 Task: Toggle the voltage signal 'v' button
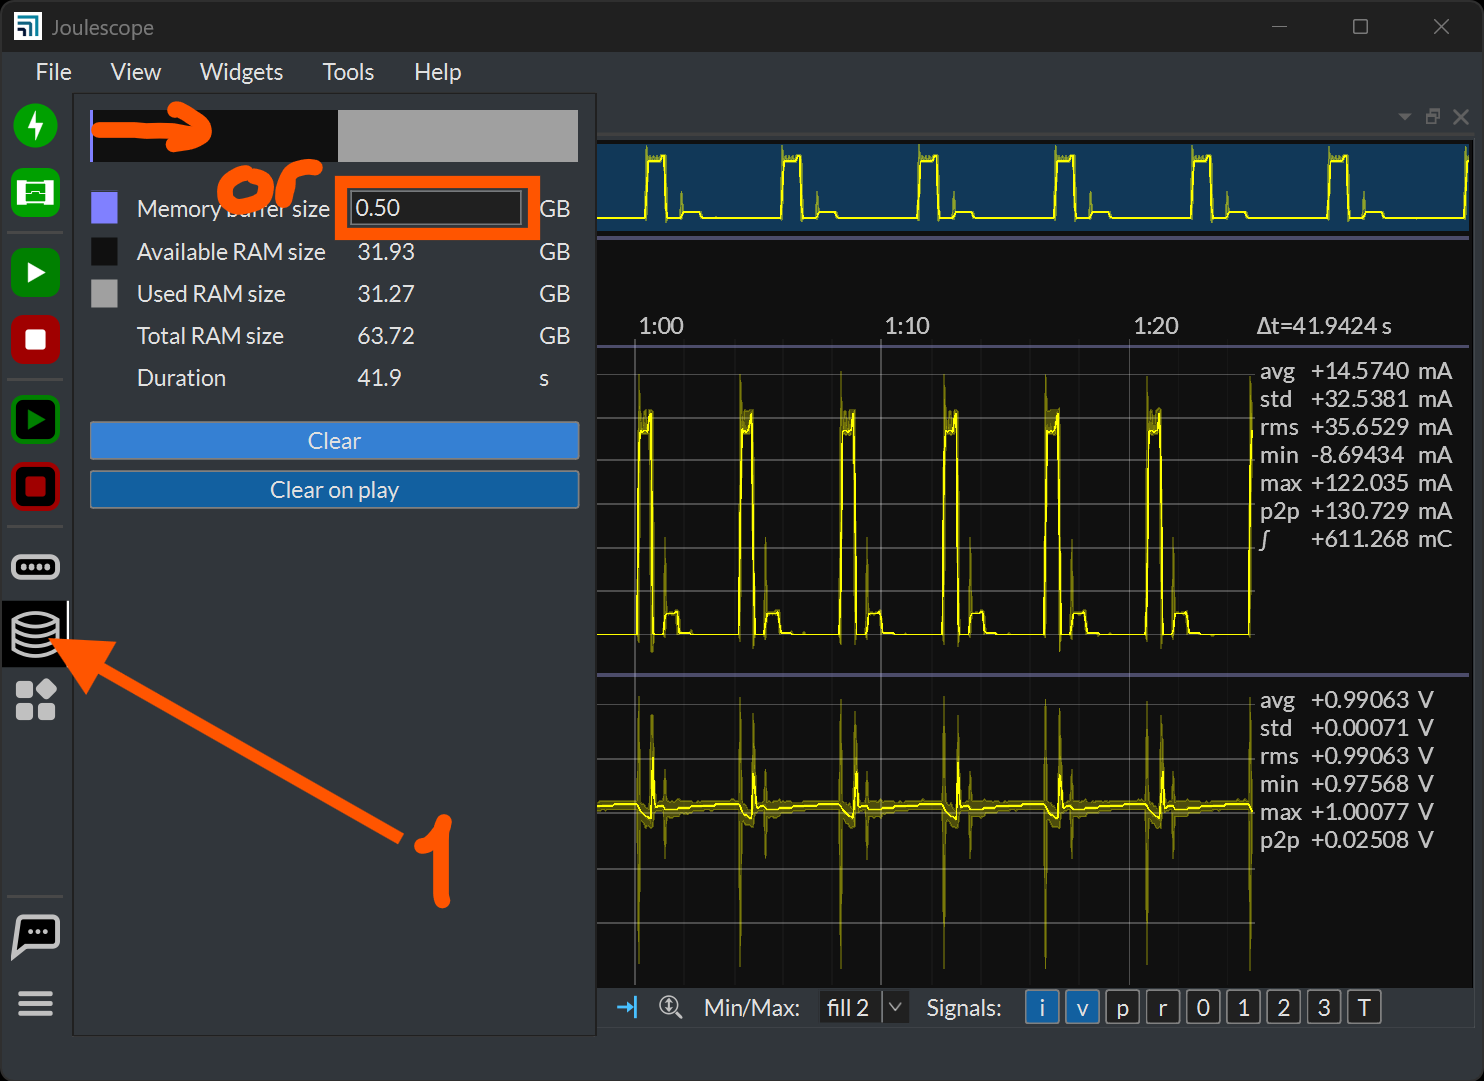[1082, 1008]
